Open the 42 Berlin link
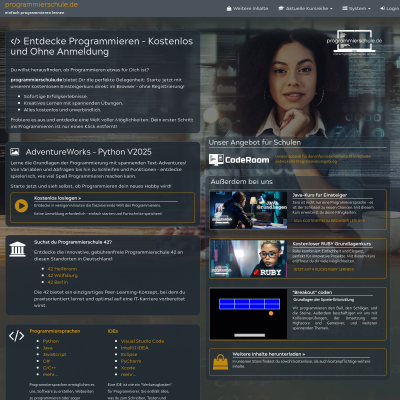This screenshot has width=400, height=400. [x=58, y=282]
